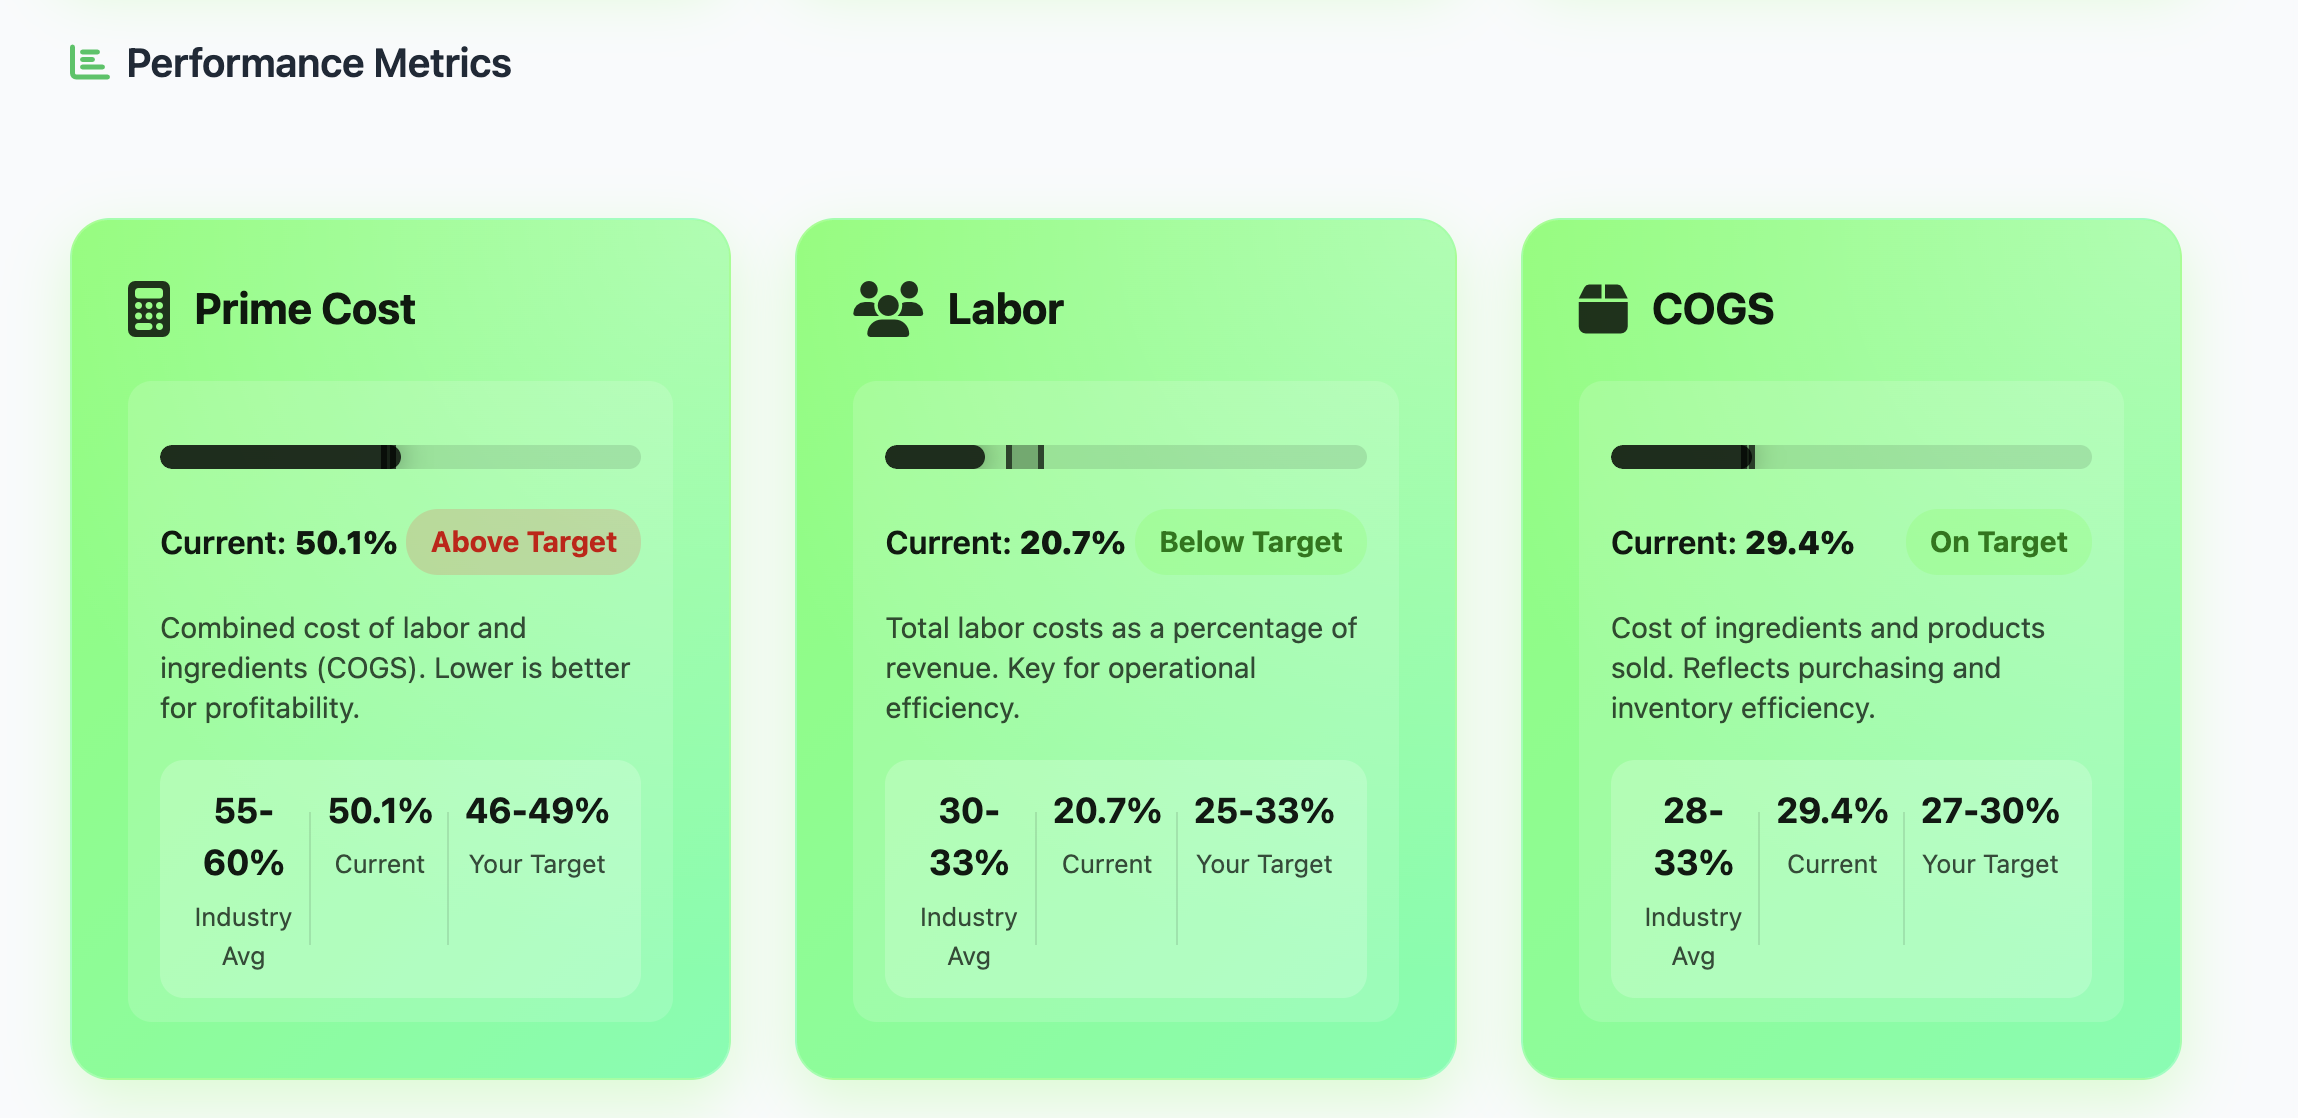
Task: Click the Current: 20.7% labor reading
Action: pos(1005,543)
